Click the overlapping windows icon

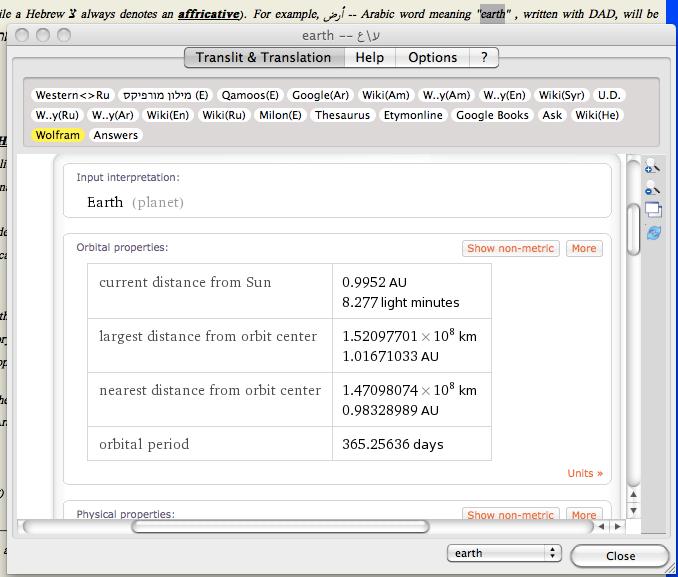pyautogui.click(x=652, y=210)
